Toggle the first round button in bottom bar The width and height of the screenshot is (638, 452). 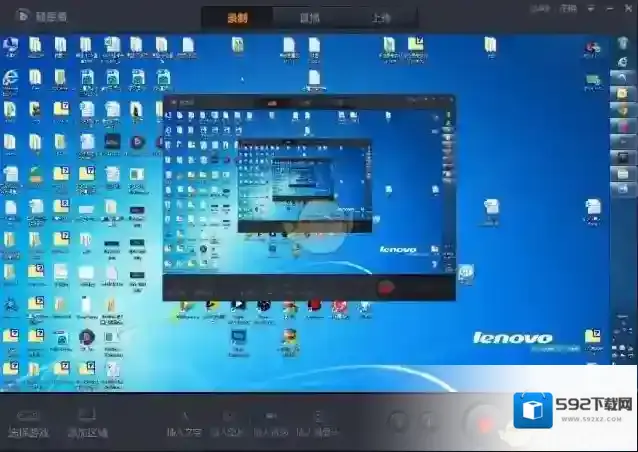(x=399, y=421)
